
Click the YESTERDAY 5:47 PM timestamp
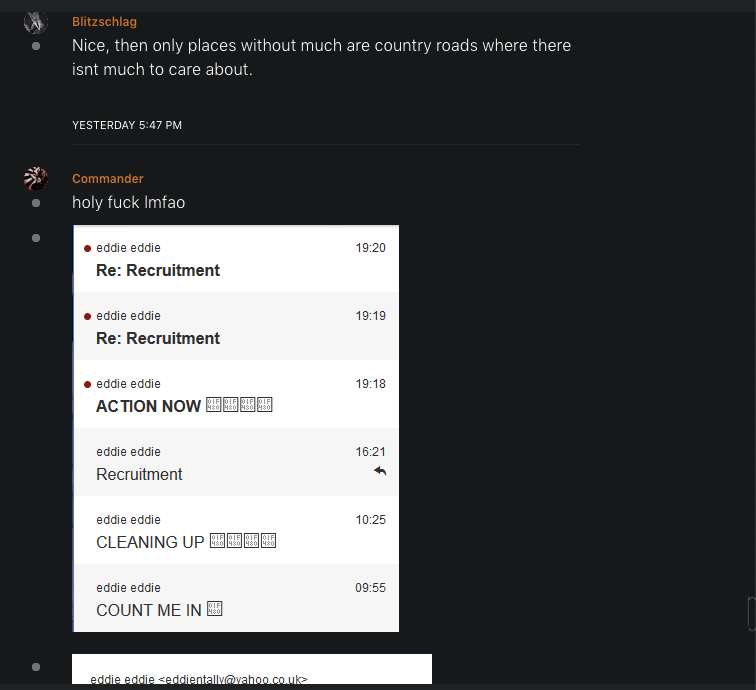tap(127, 125)
